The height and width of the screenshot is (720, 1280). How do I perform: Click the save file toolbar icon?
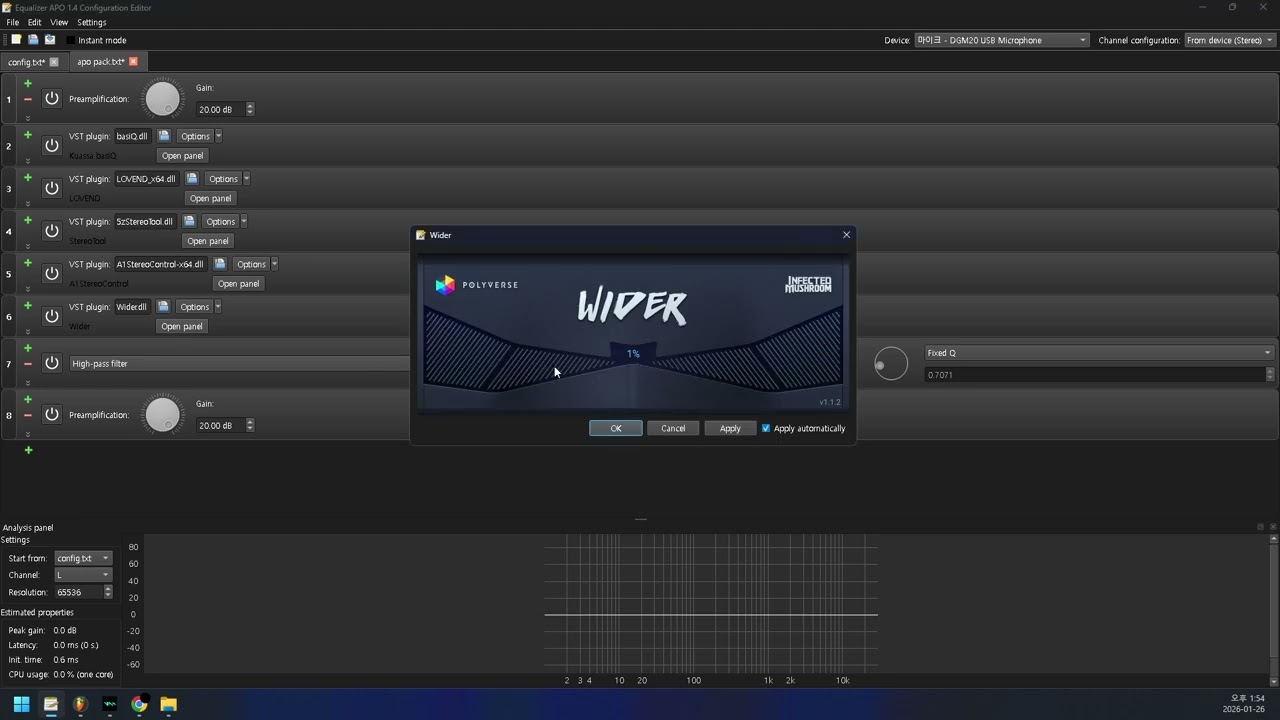[50, 40]
